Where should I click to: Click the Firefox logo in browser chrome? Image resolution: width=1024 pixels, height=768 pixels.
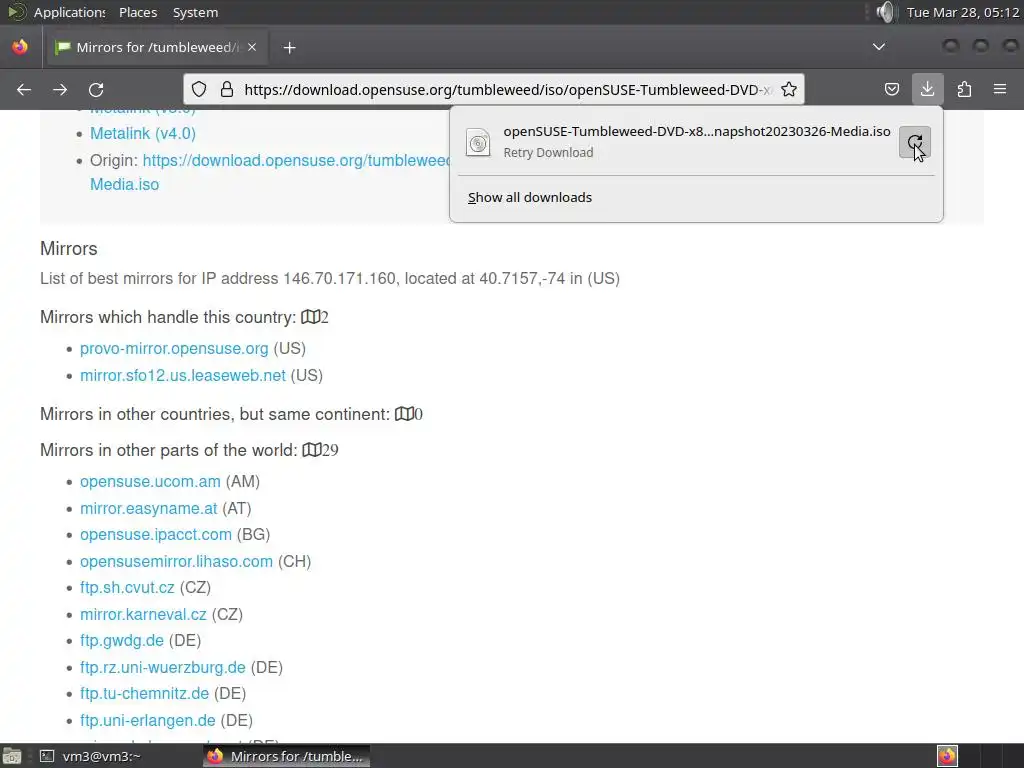click(20, 47)
